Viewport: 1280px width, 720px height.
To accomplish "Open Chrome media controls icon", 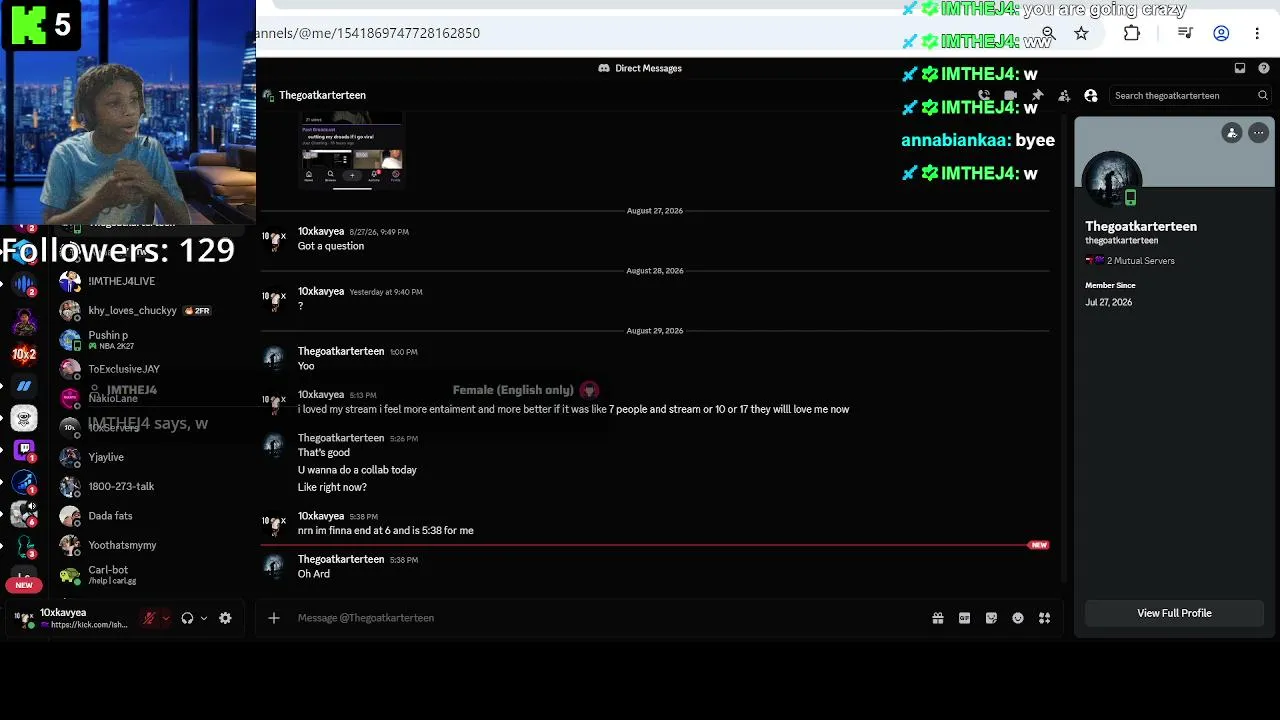I will [x=1185, y=33].
